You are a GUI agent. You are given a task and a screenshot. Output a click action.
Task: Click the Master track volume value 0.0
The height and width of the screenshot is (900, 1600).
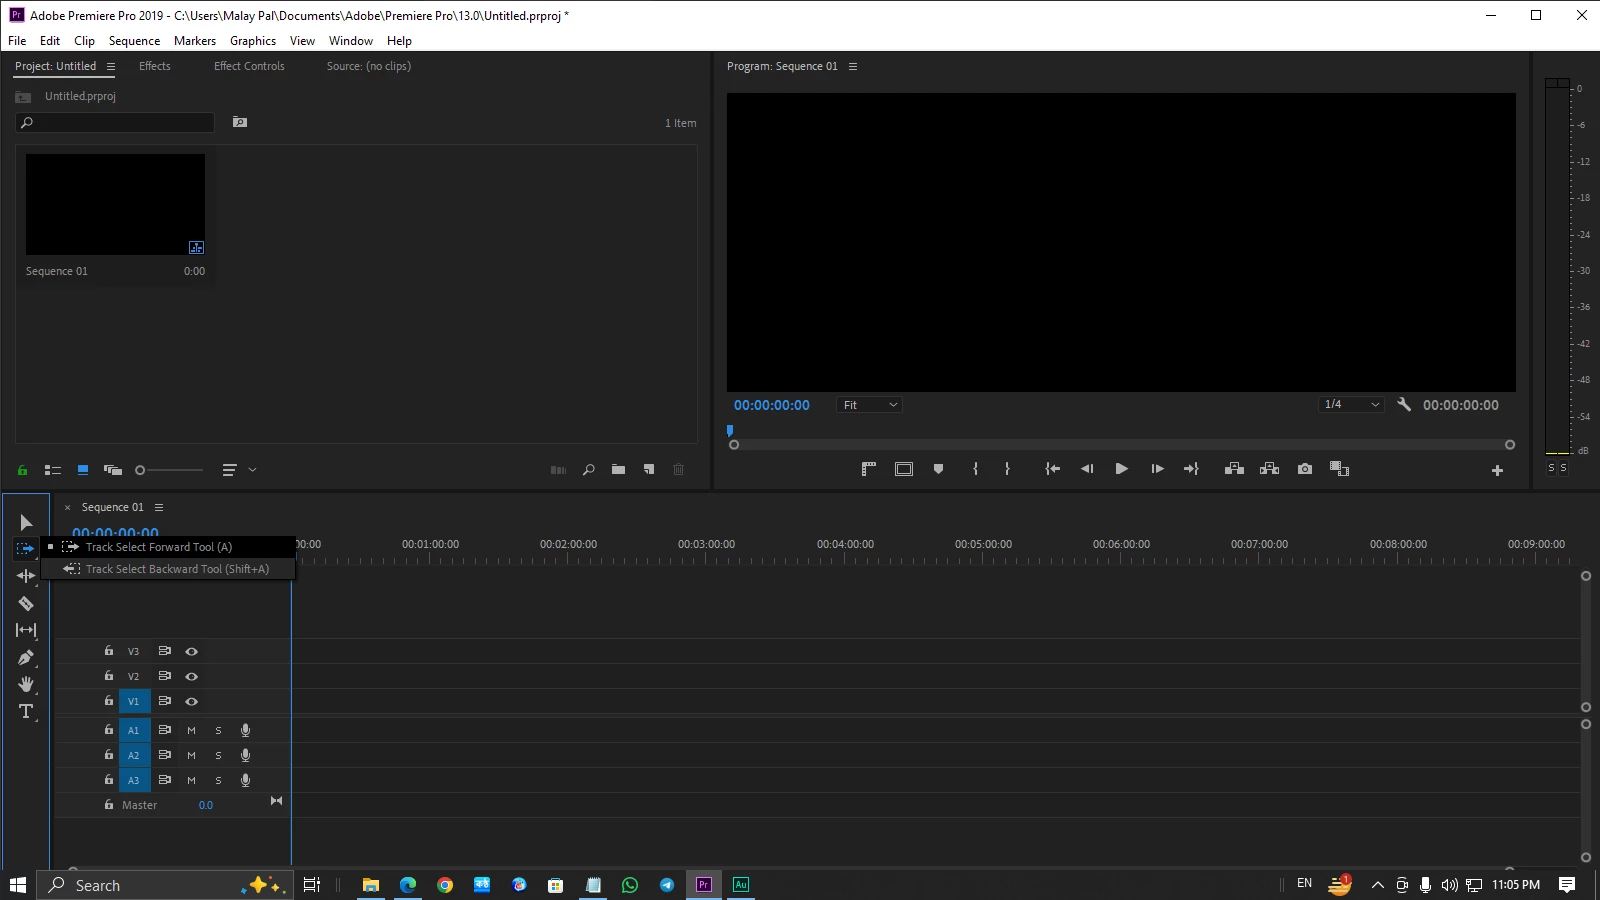(206, 805)
